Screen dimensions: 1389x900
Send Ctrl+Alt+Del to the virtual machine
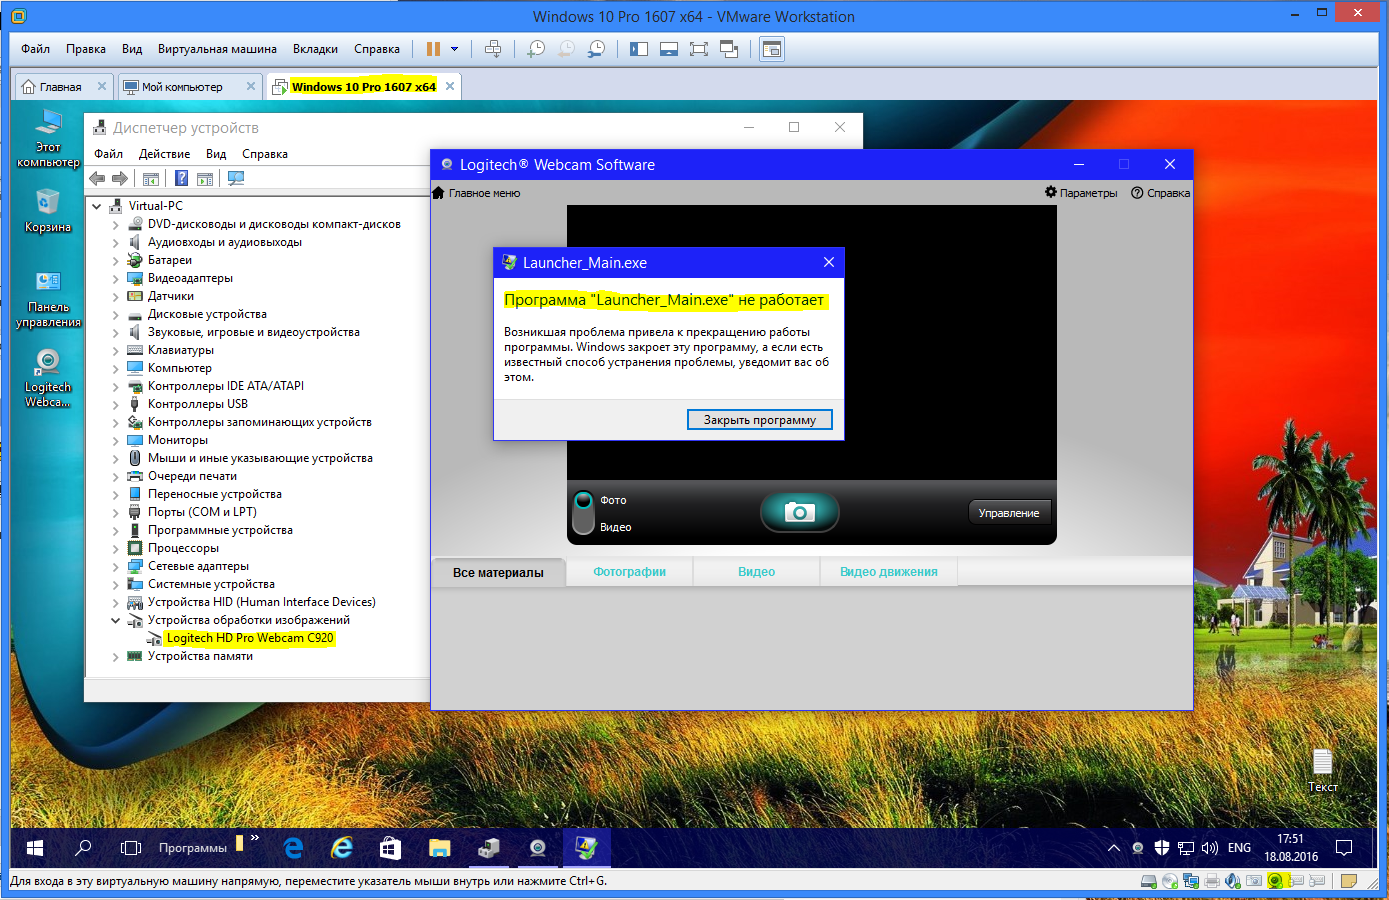coord(493,49)
